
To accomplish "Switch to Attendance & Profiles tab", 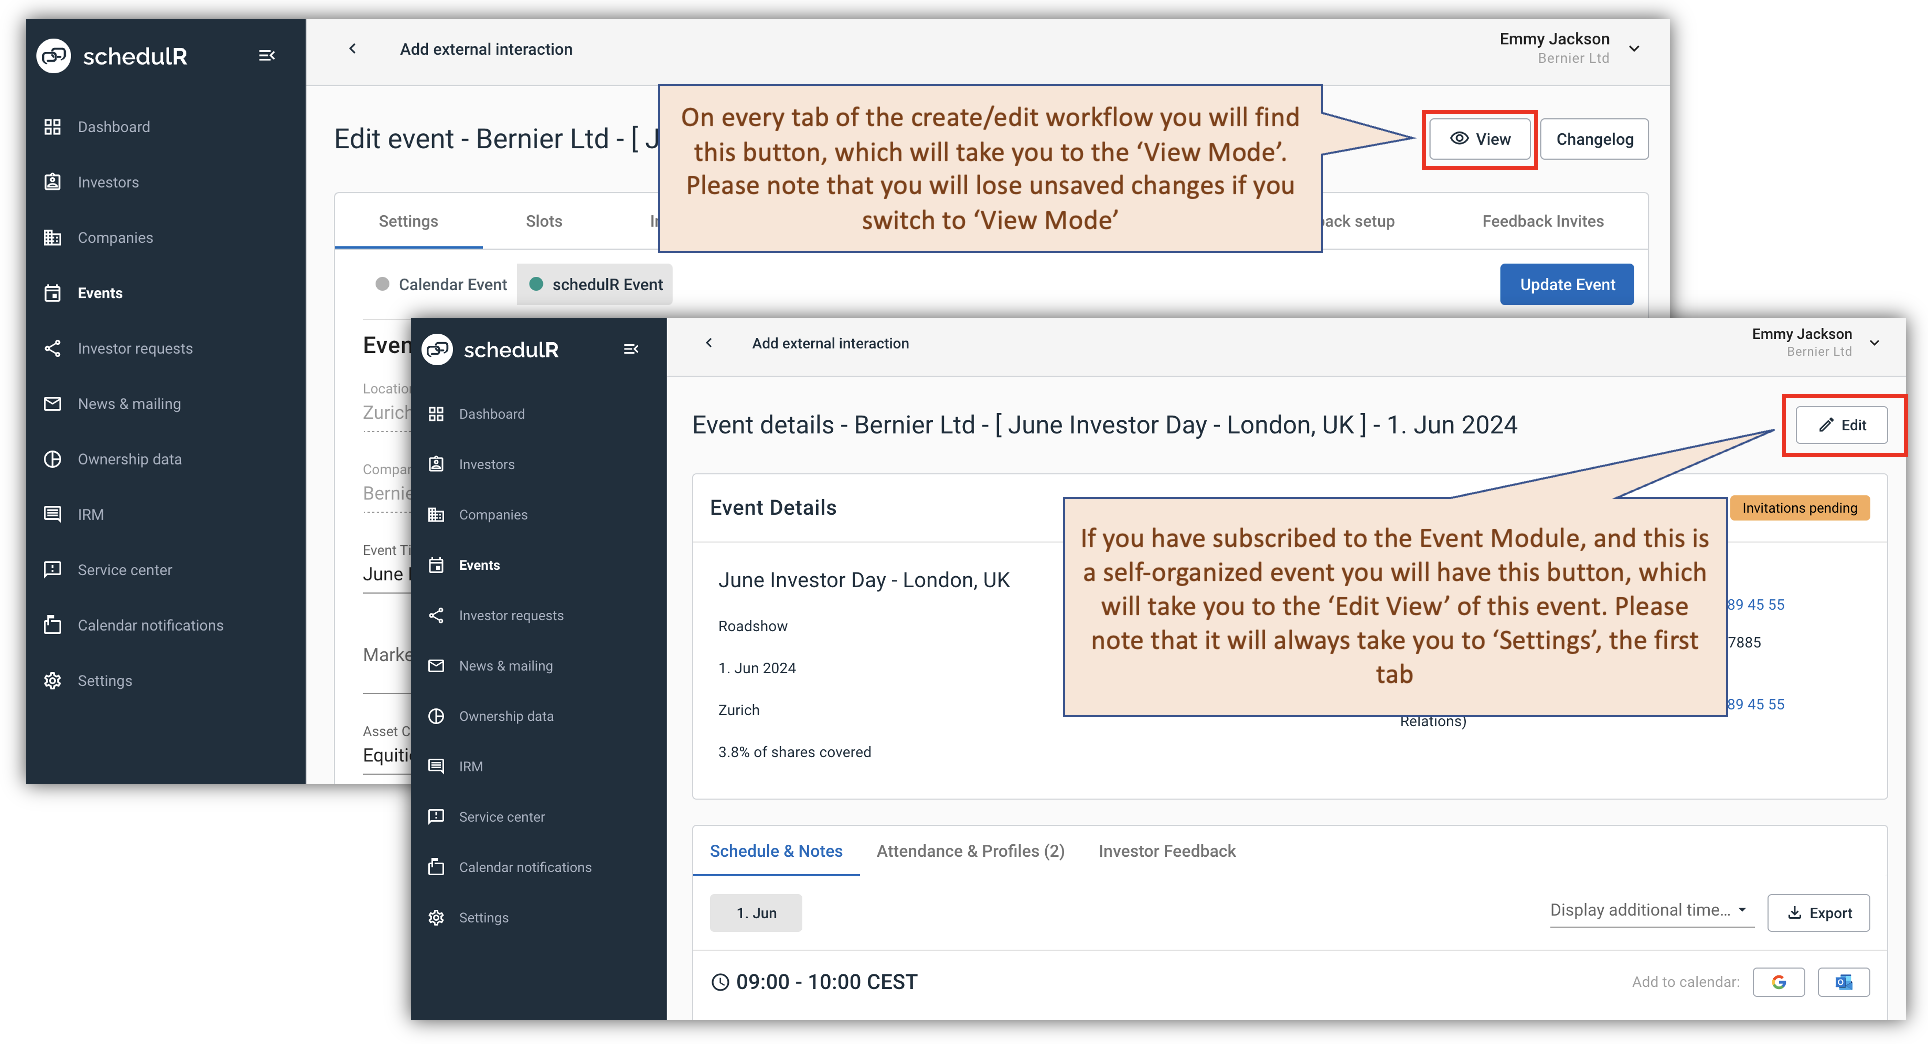I will click(x=969, y=851).
